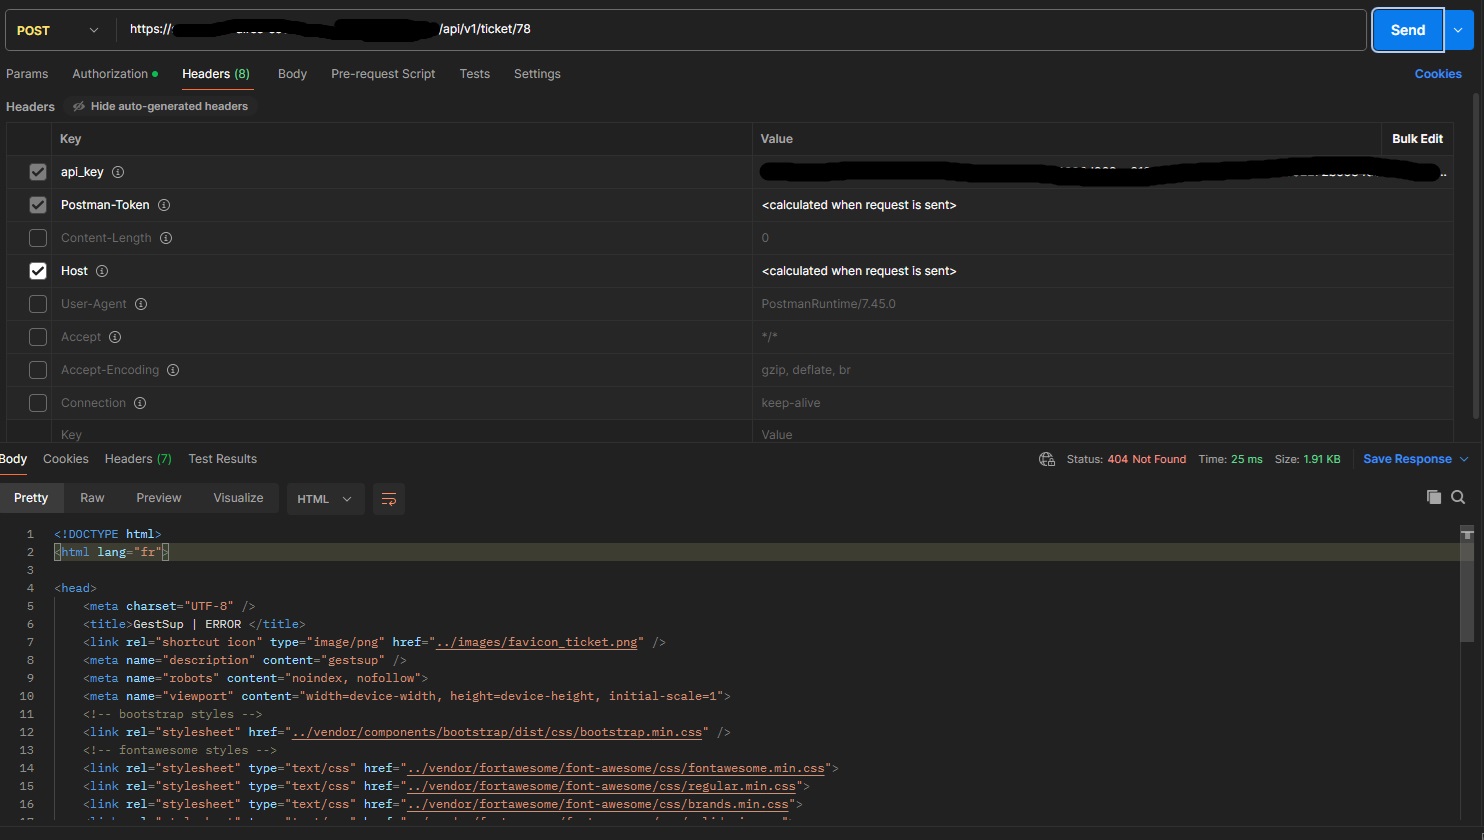Click info icon beside Postman-Token

pyautogui.click(x=164, y=205)
